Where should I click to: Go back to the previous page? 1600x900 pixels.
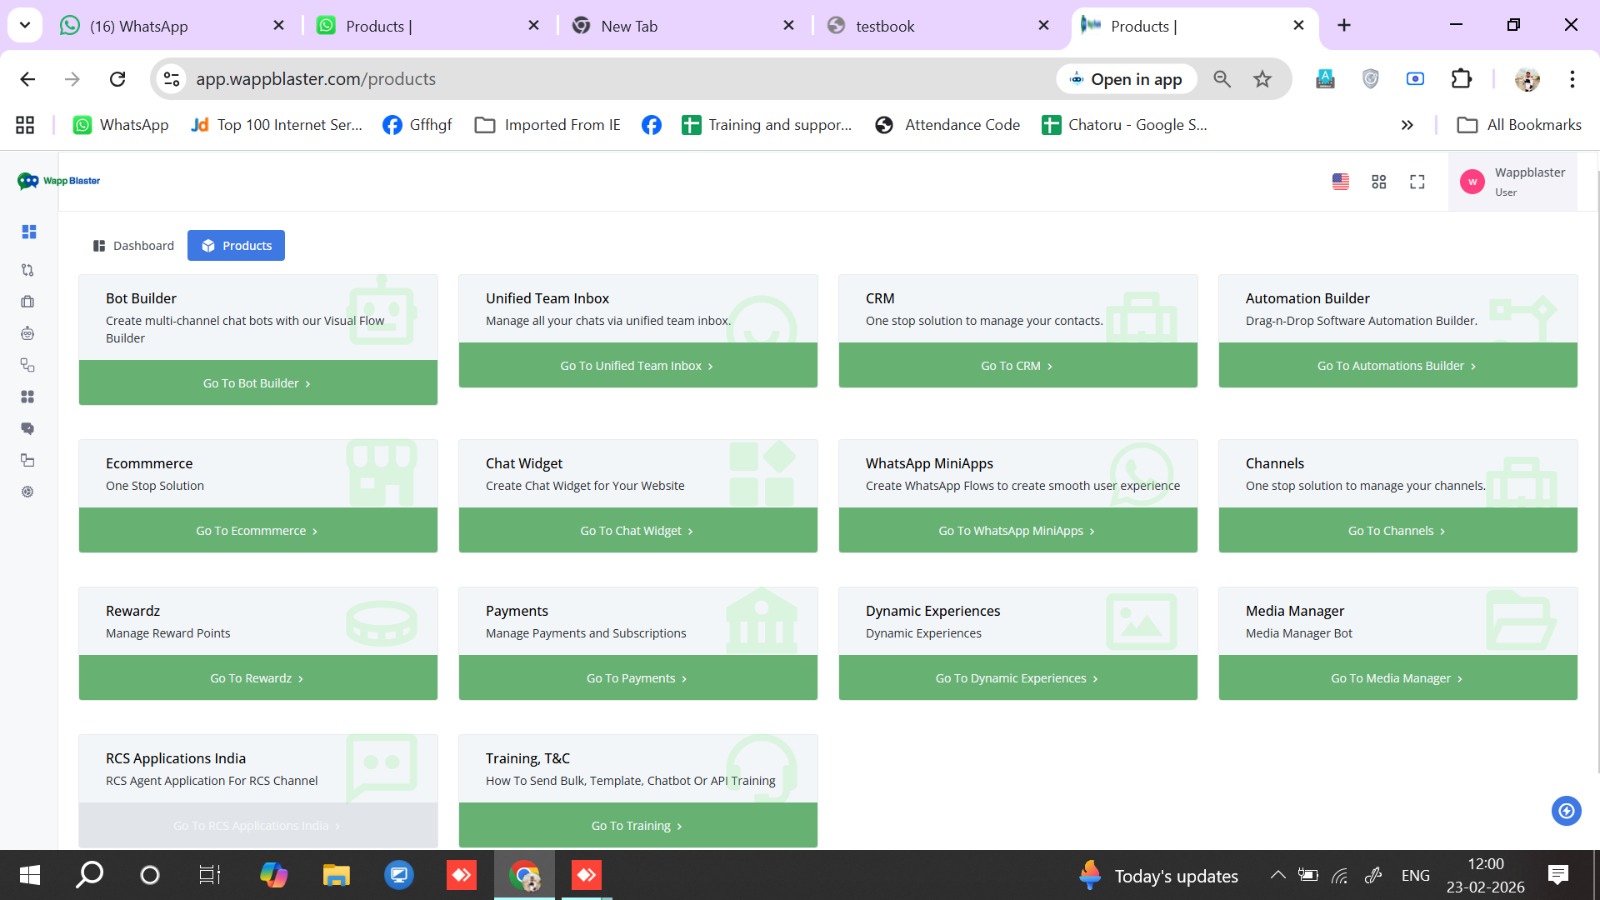pyautogui.click(x=28, y=79)
